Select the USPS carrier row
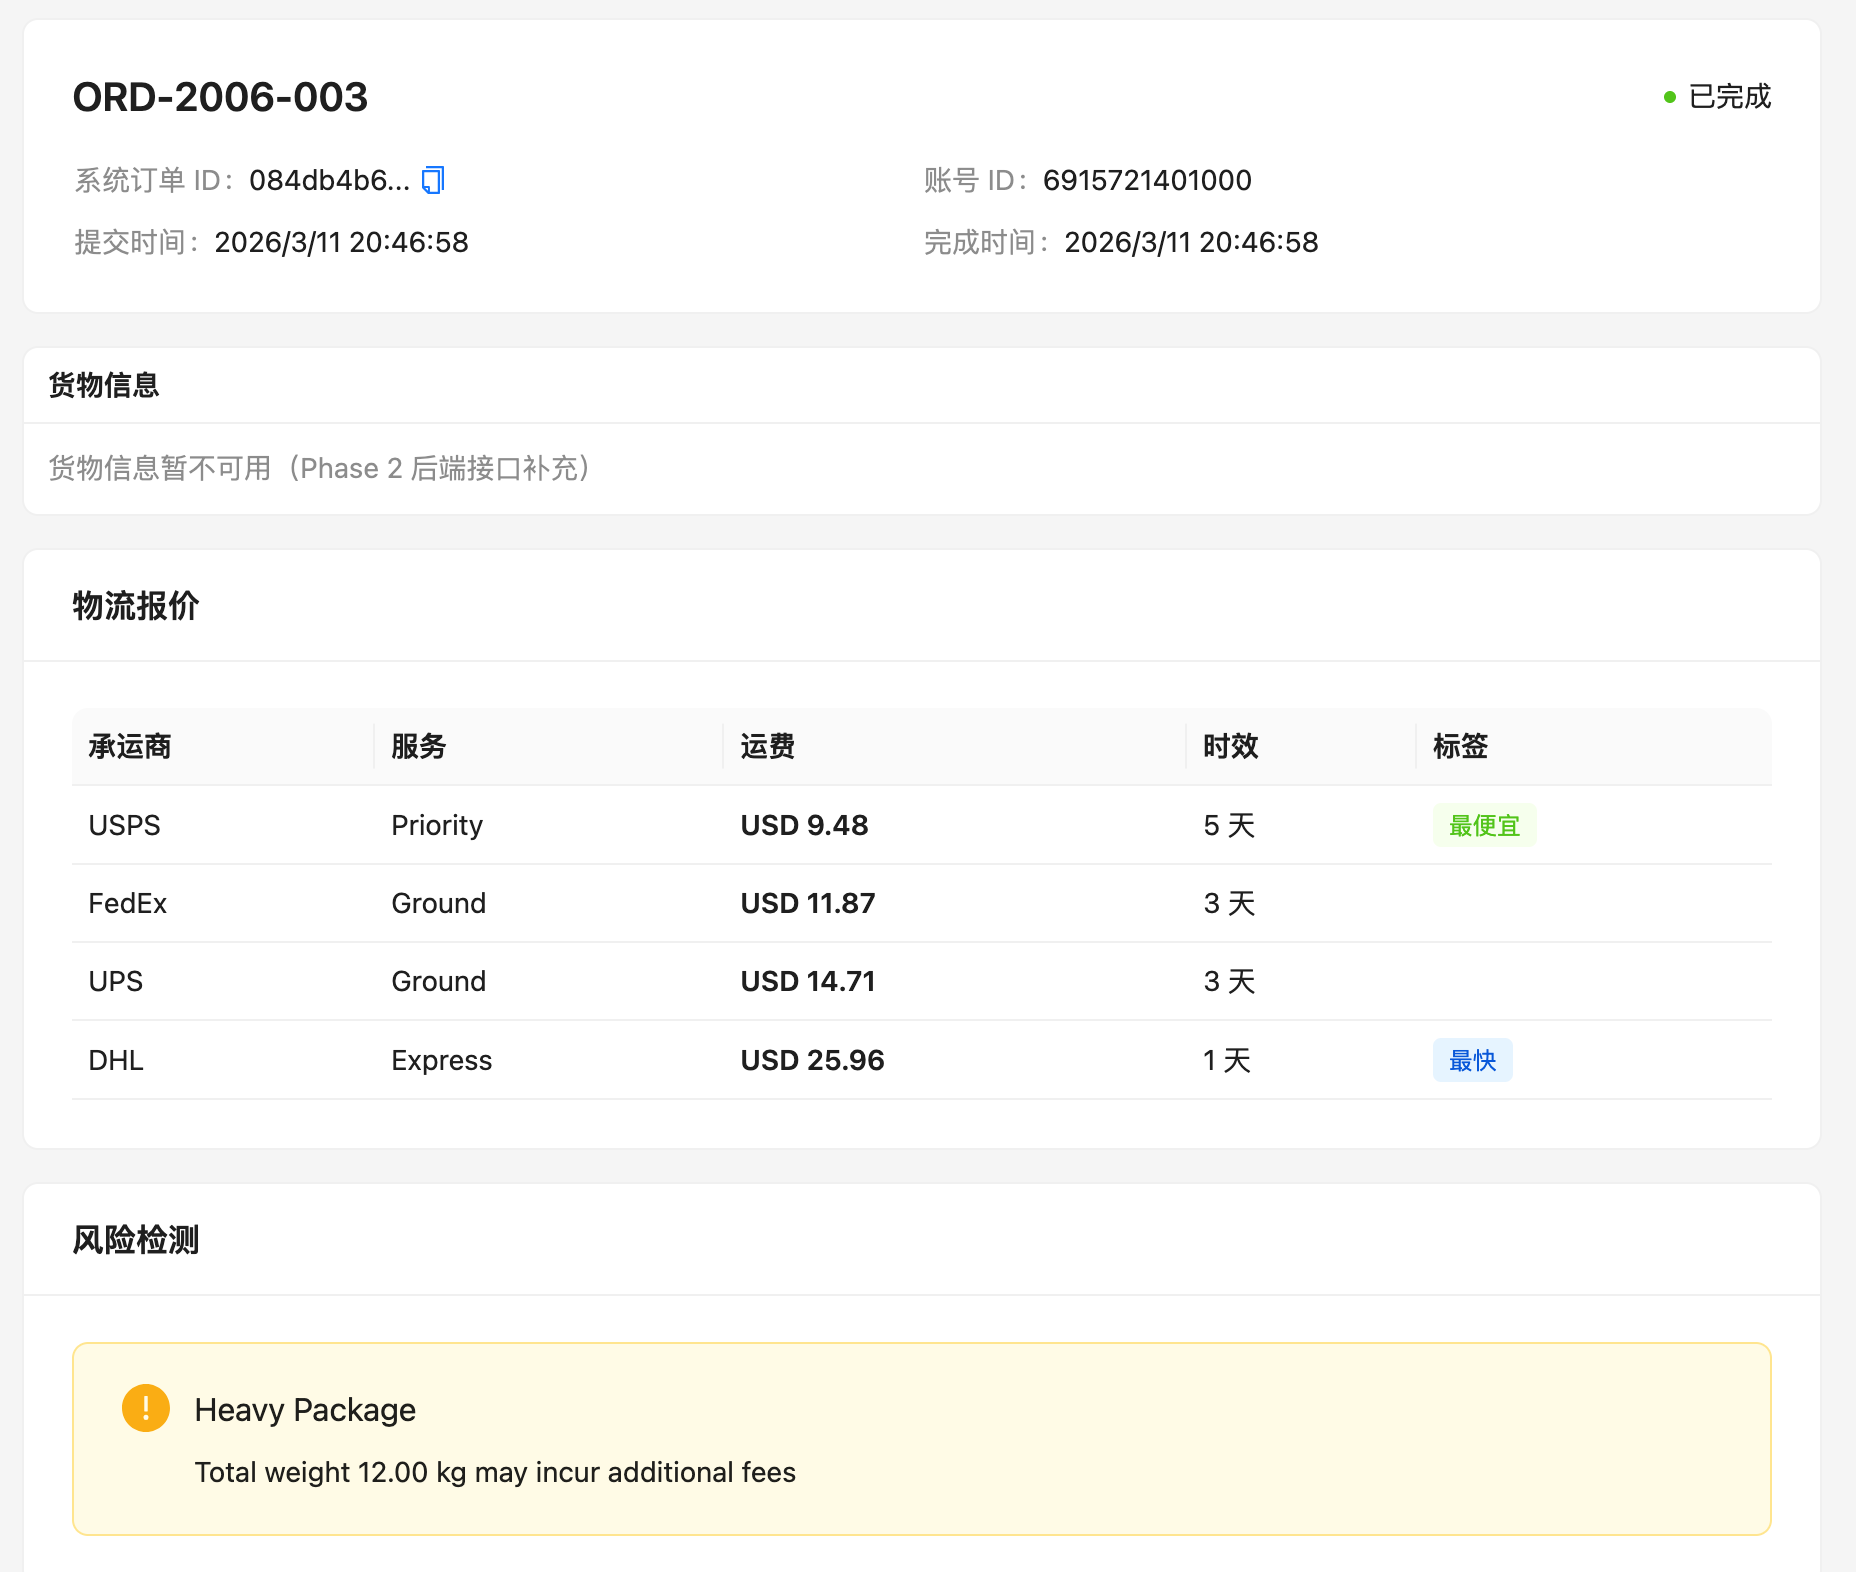The height and width of the screenshot is (1572, 1856). (x=125, y=826)
